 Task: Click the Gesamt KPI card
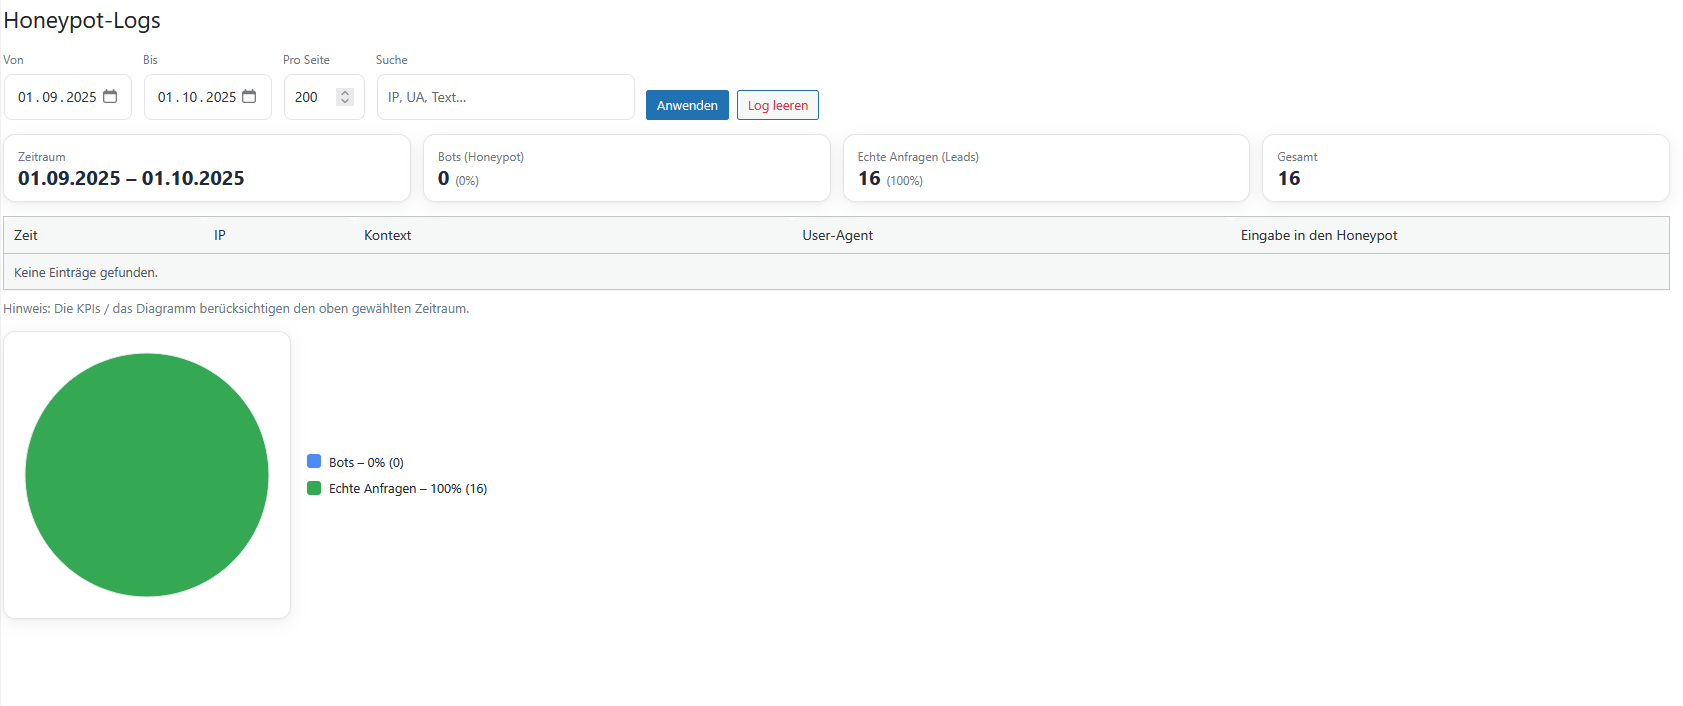1465,168
